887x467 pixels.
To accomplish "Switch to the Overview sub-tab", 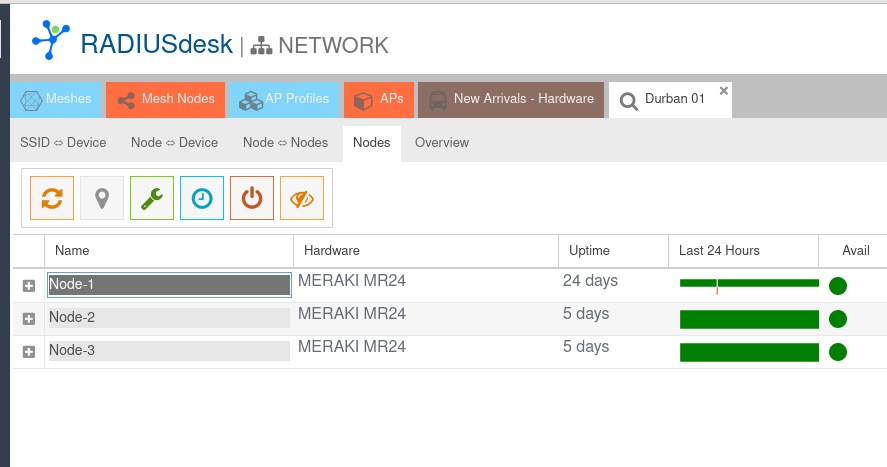I will coord(442,143).
